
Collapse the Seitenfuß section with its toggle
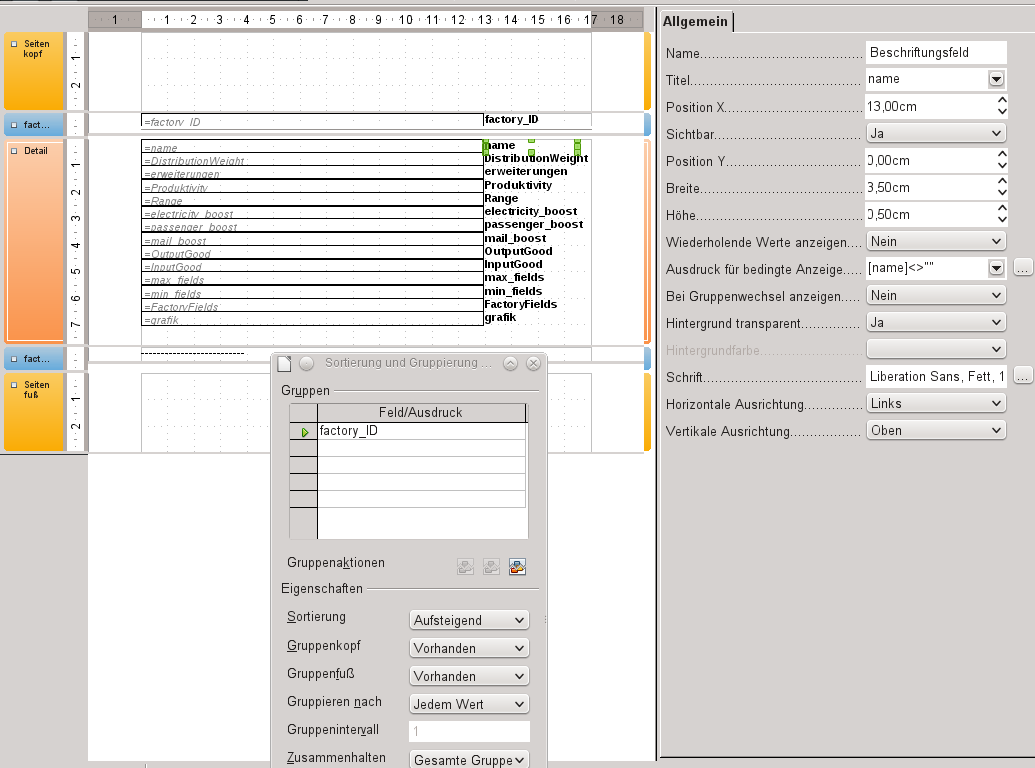pyautogui.click(x=14, y=385)
